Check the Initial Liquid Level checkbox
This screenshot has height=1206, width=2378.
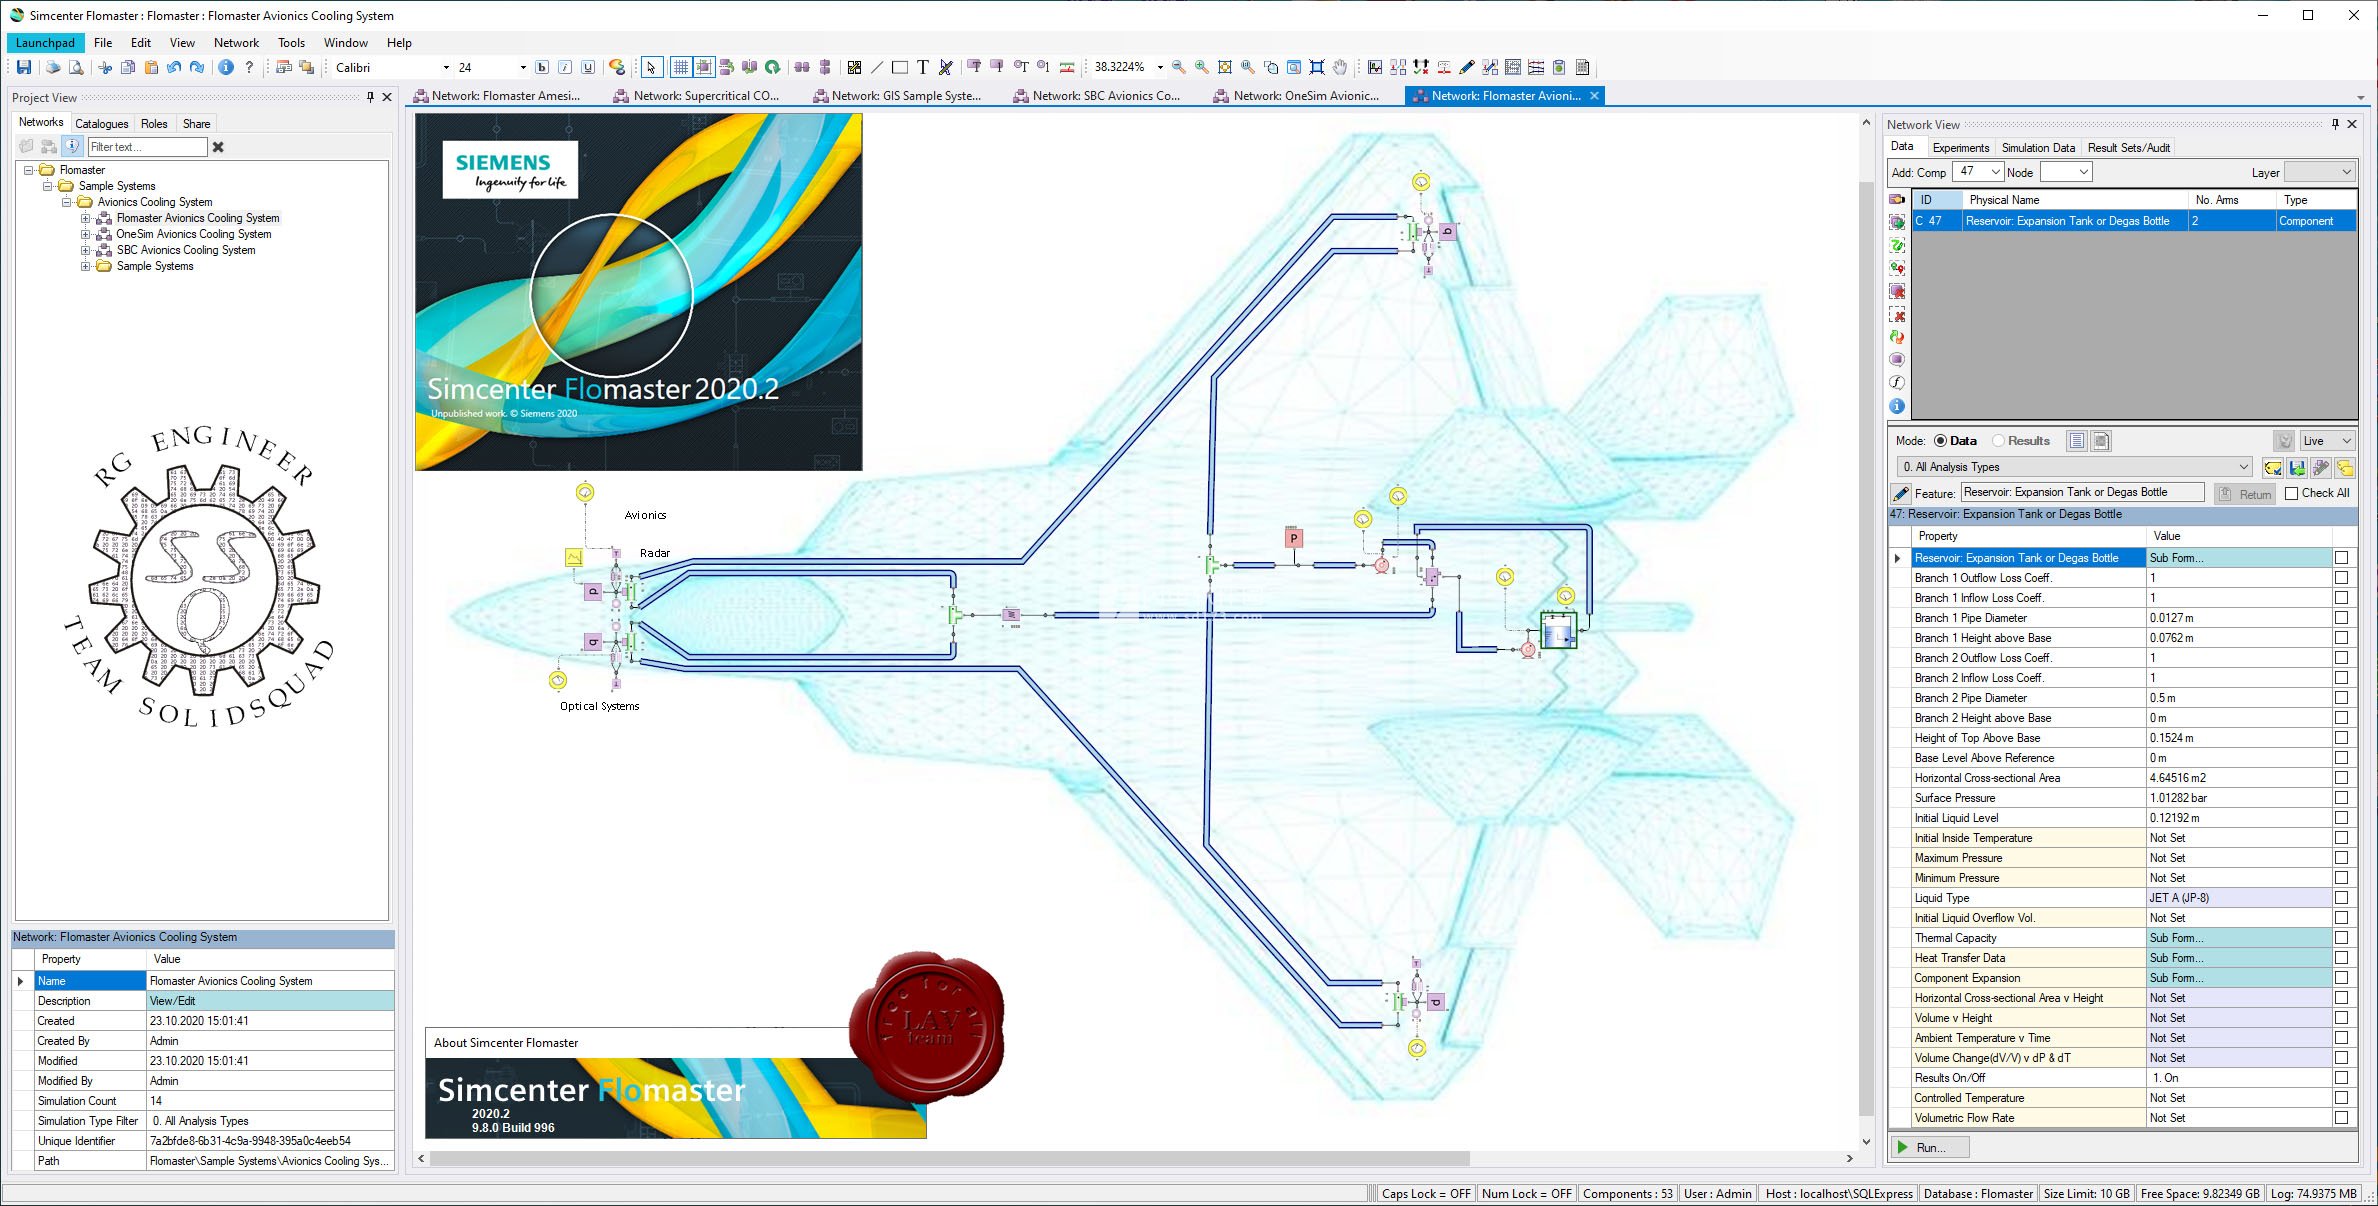[x=2341, y=818]
